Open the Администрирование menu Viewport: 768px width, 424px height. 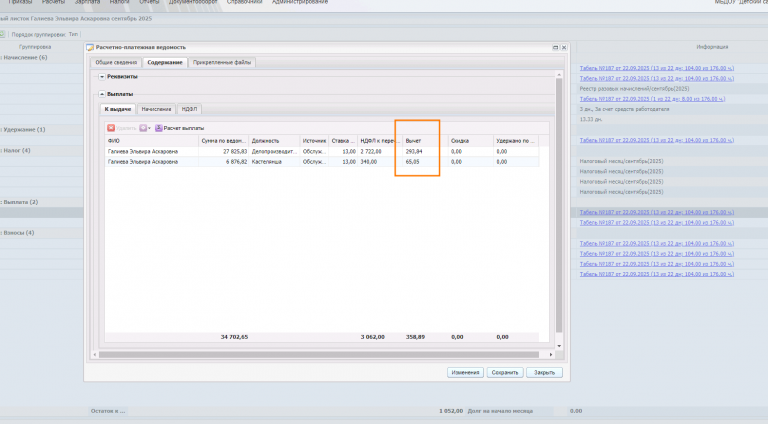[x=300, y=2]
